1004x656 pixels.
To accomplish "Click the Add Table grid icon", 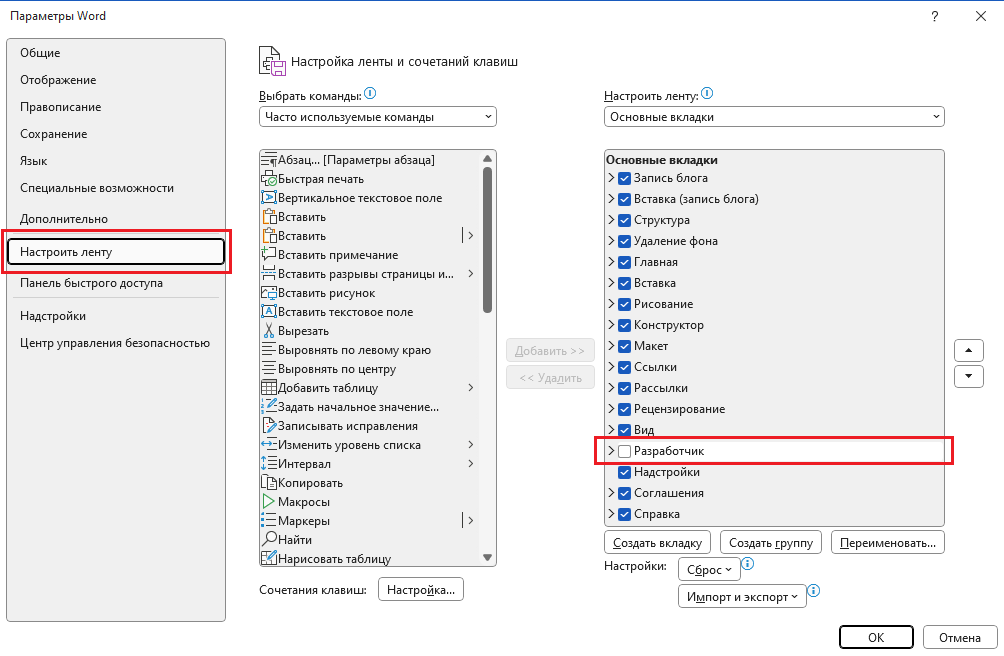I will (268, 388).
